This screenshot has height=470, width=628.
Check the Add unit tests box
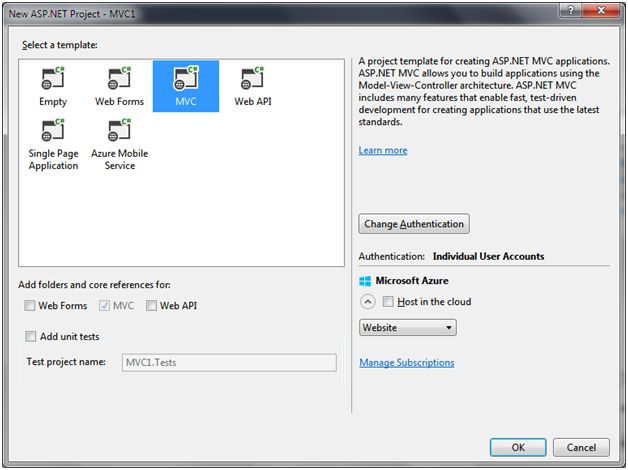30,336
